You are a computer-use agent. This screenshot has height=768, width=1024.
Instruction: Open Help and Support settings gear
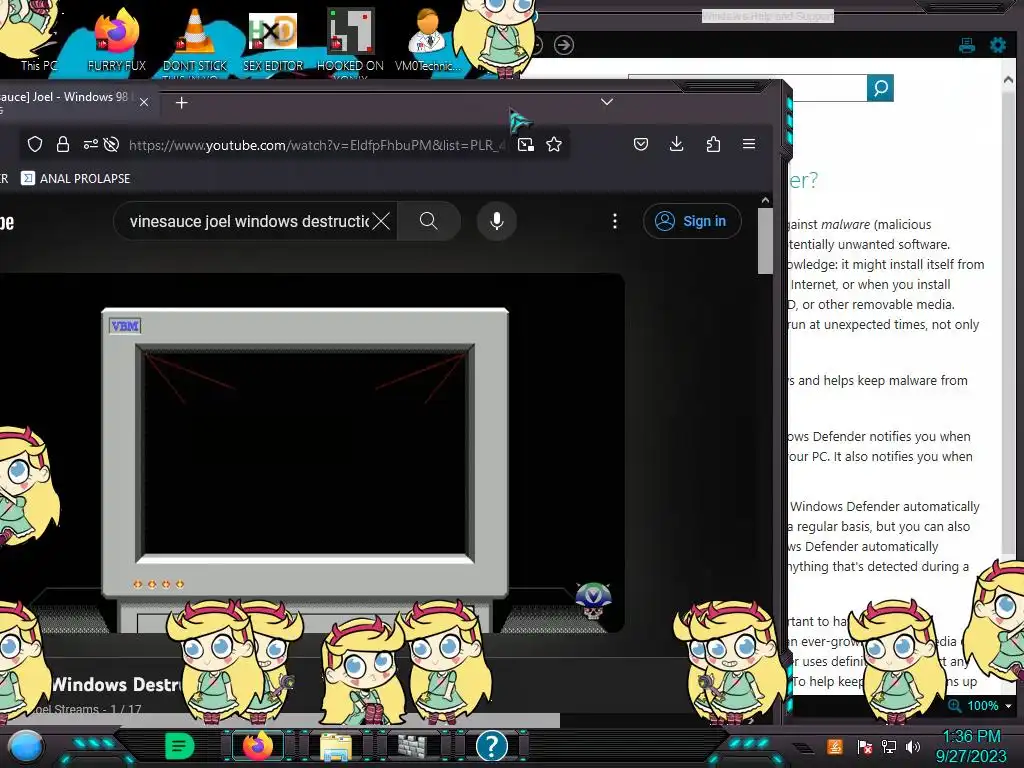click(x=998, y=45)
